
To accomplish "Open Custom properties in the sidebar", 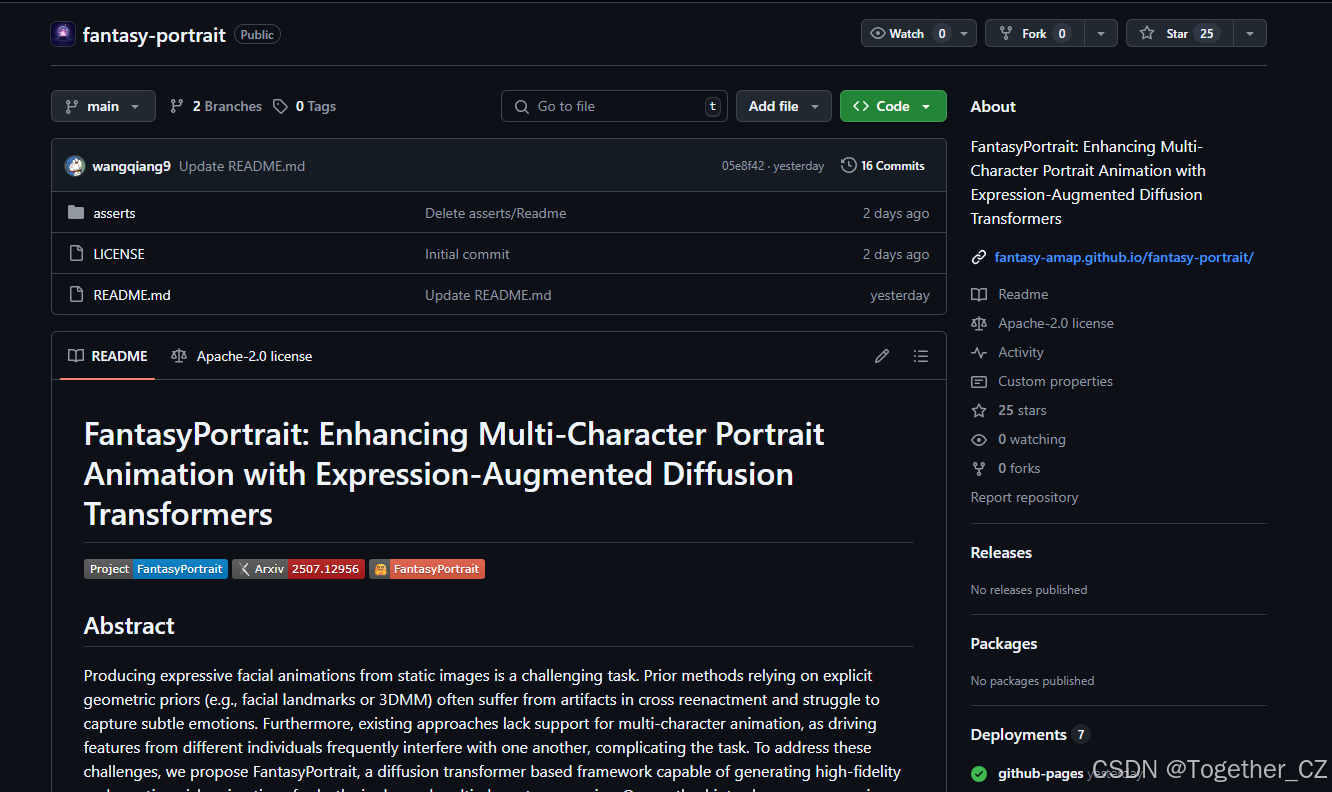I will click(1054, 381).
